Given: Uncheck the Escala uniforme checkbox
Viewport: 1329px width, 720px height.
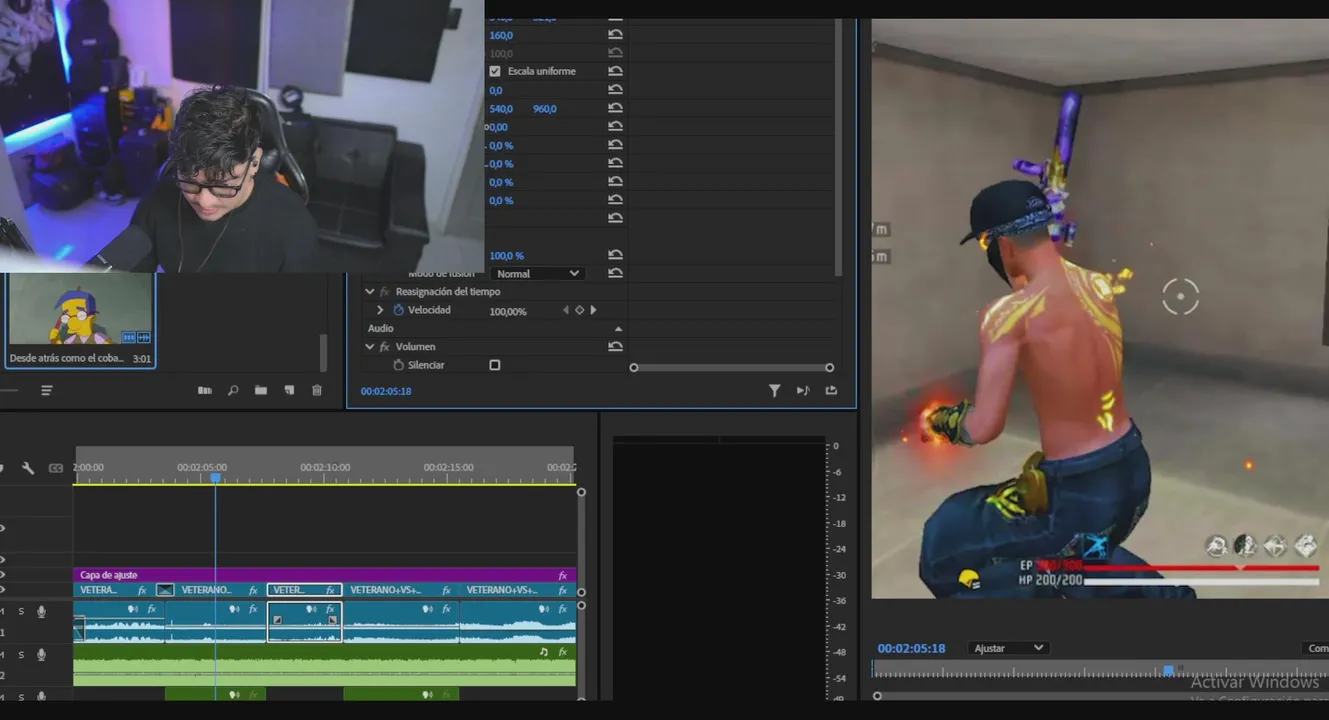Looking at the screenshot, I should [x=495, y=71].
